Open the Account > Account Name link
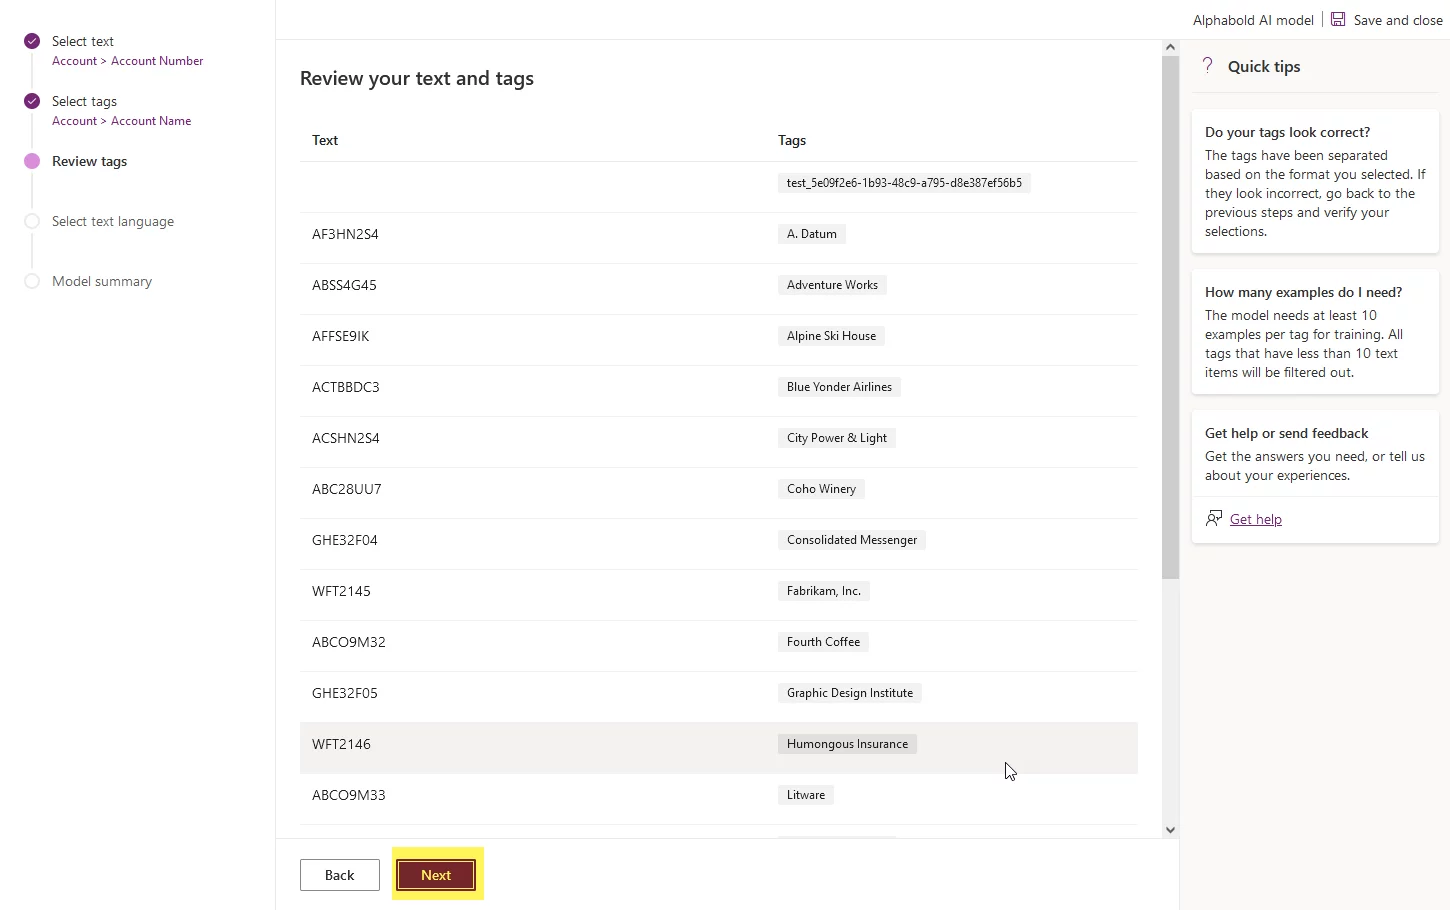This screenshot has height=910, width=1450. [122, 121]
